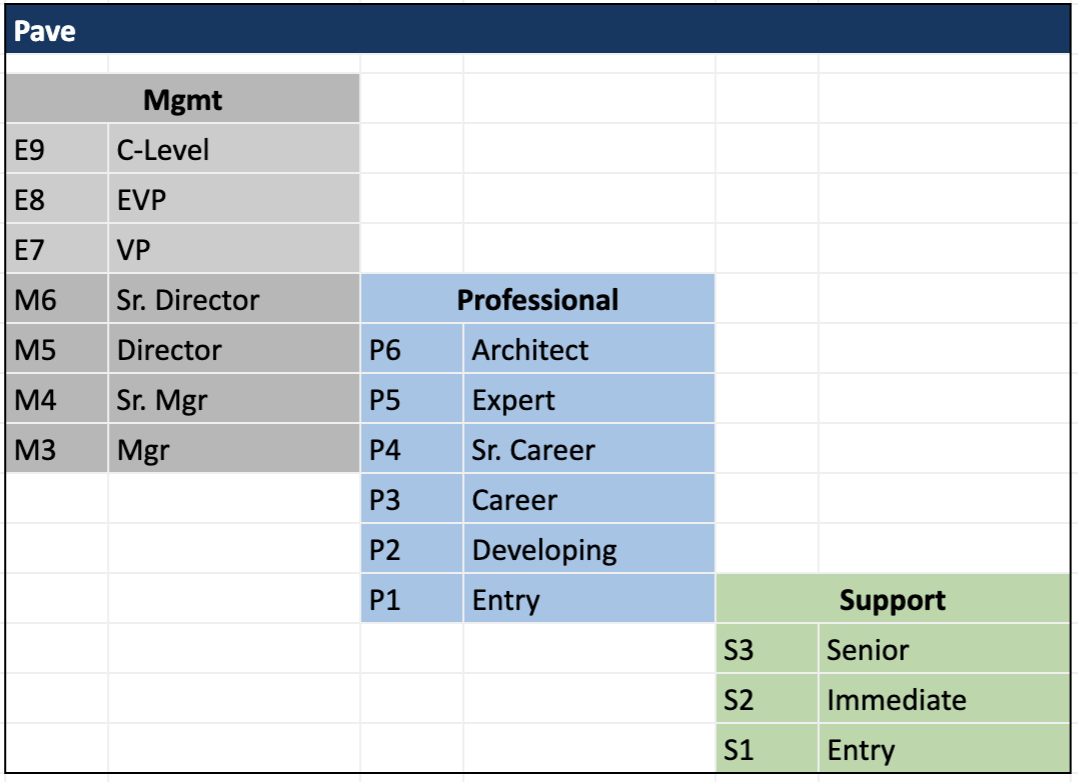
Task: Click the S1 Entry label cell
Action: point(945,748)
